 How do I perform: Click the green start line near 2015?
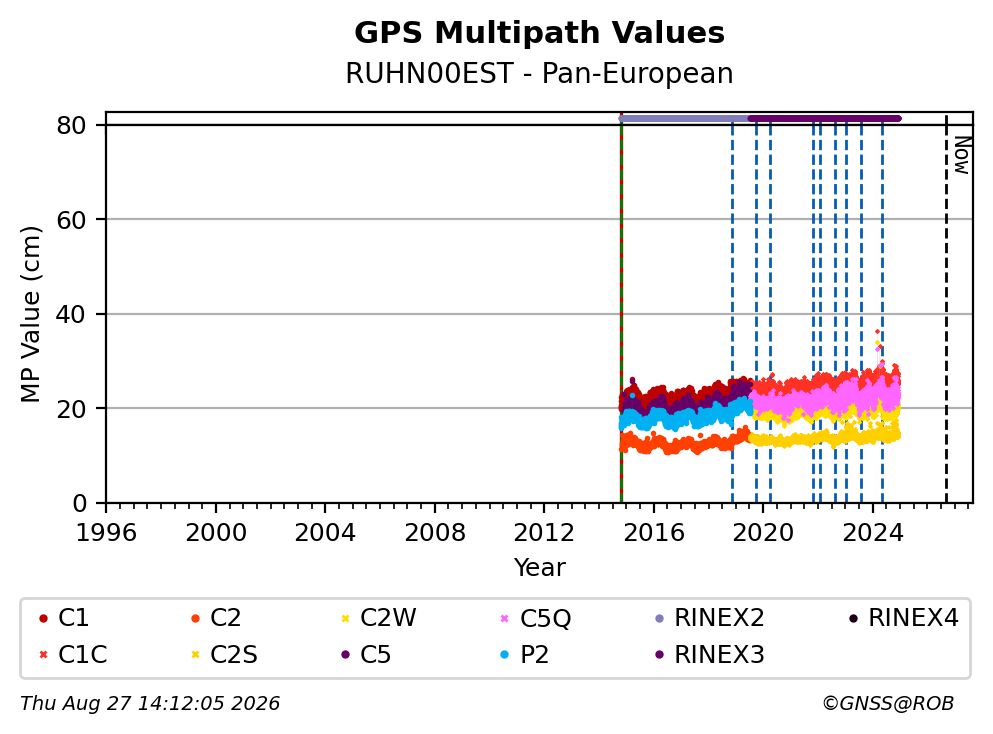(x=621, y=308)
